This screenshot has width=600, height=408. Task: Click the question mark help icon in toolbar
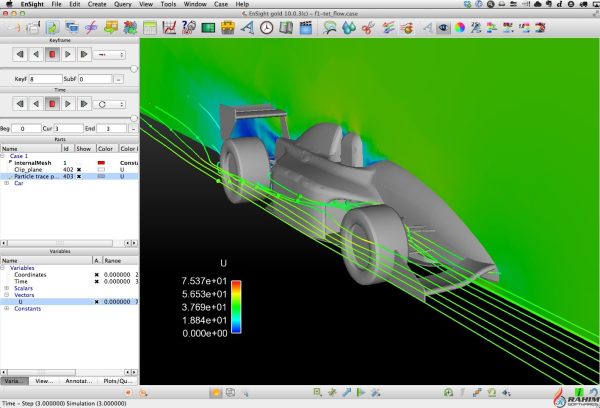(x=188, y=27)
